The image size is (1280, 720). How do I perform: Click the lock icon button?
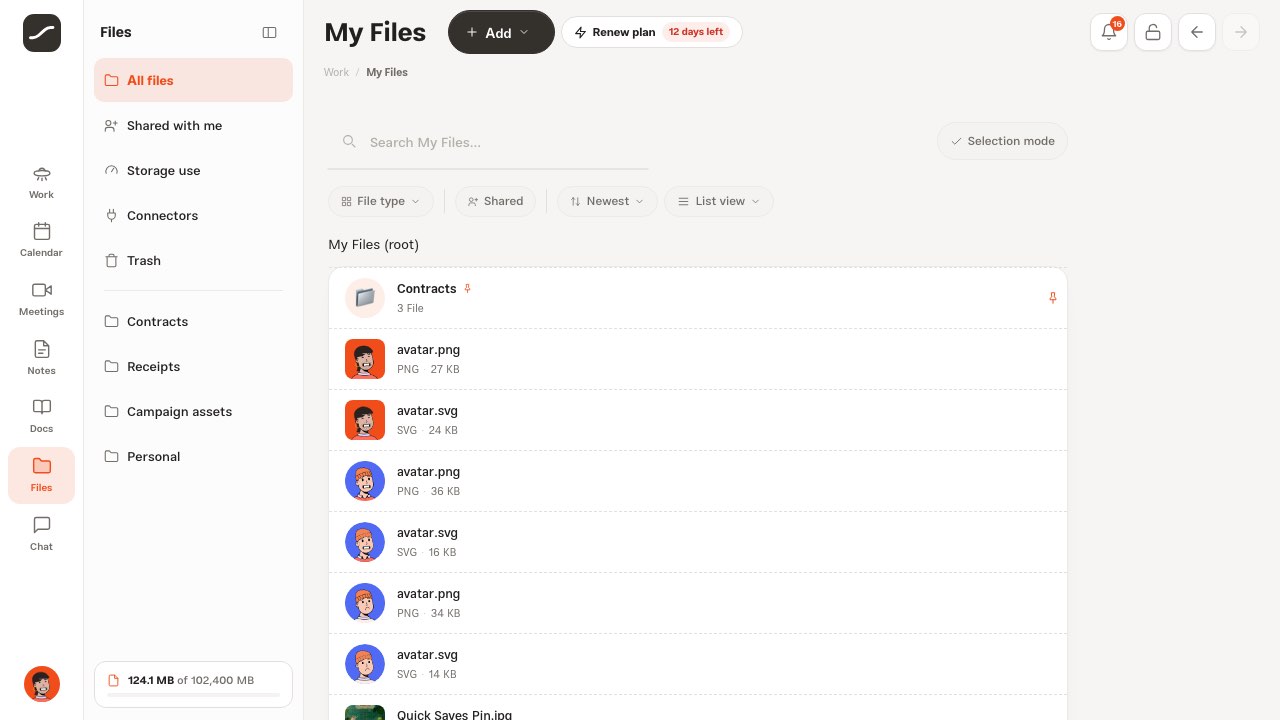[1153, 32]
